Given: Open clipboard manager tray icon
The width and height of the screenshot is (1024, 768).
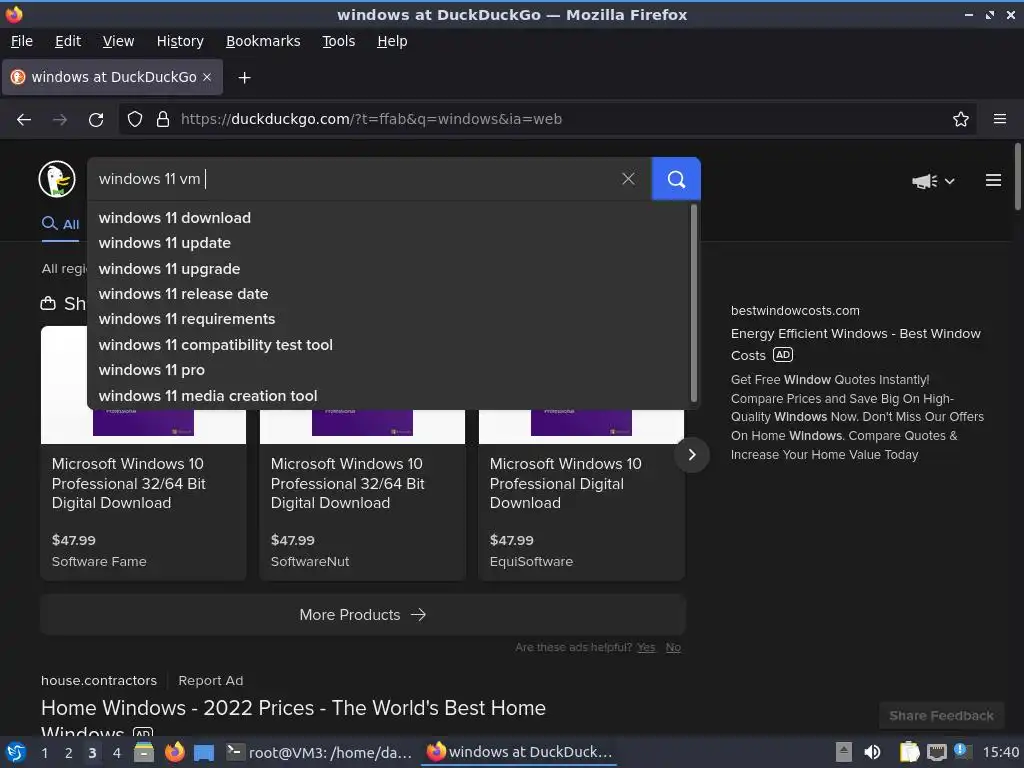Looking at the screenshot, I should (x=909, y=752).
